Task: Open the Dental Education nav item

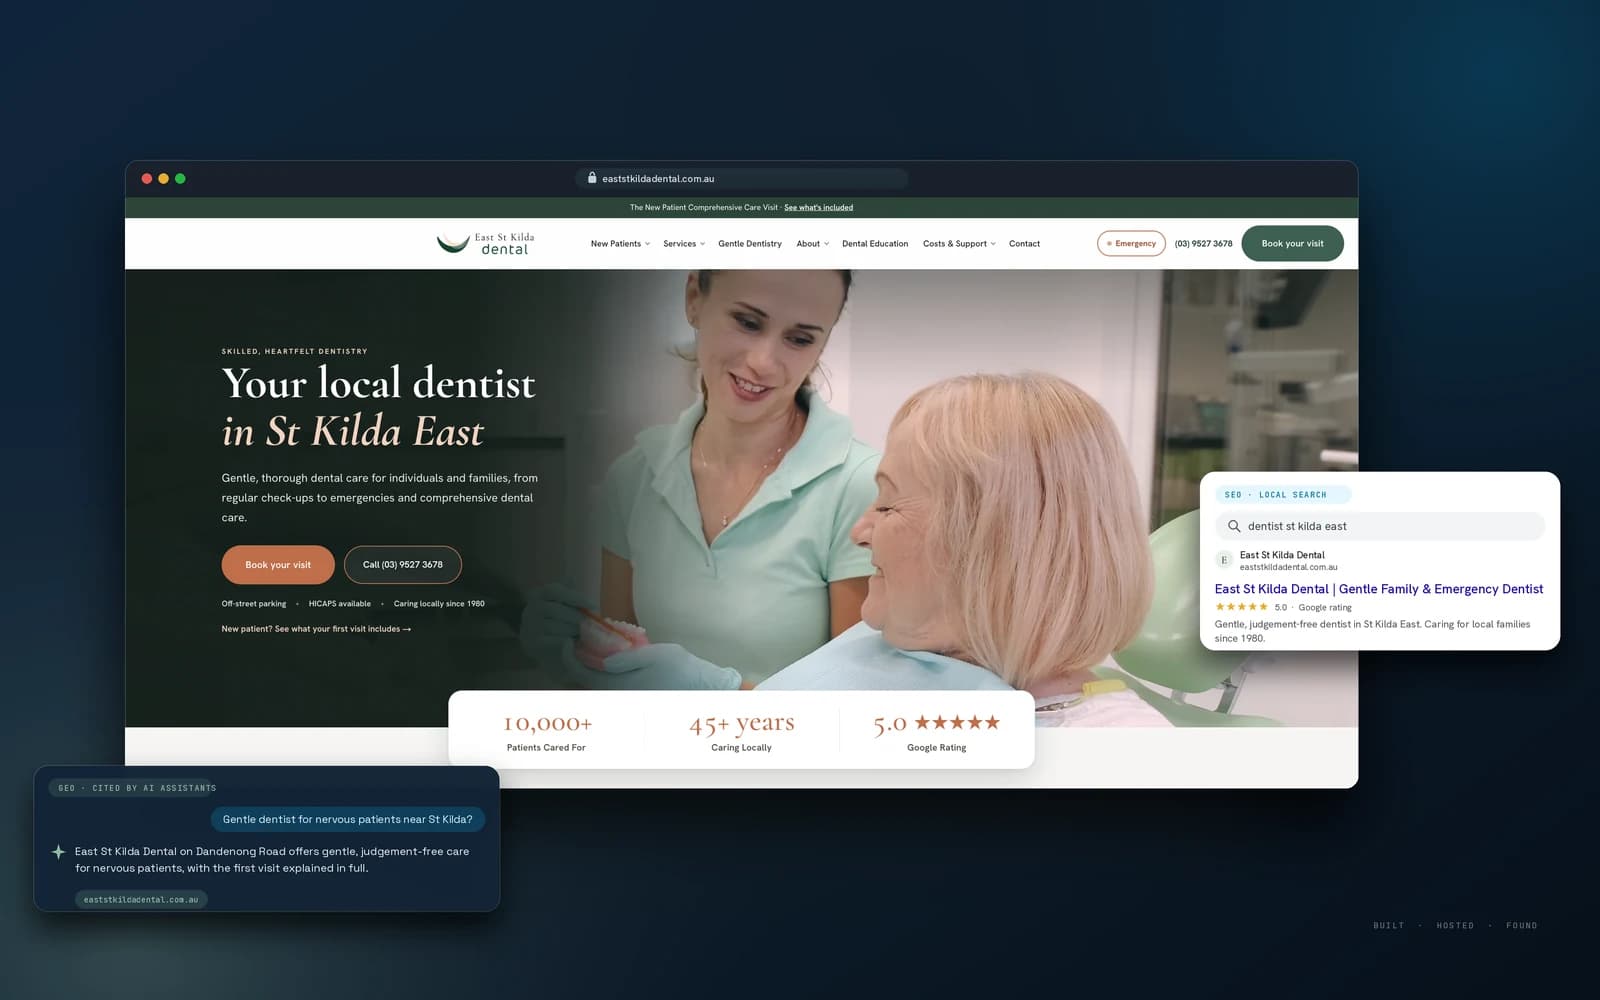Action: 875,244
